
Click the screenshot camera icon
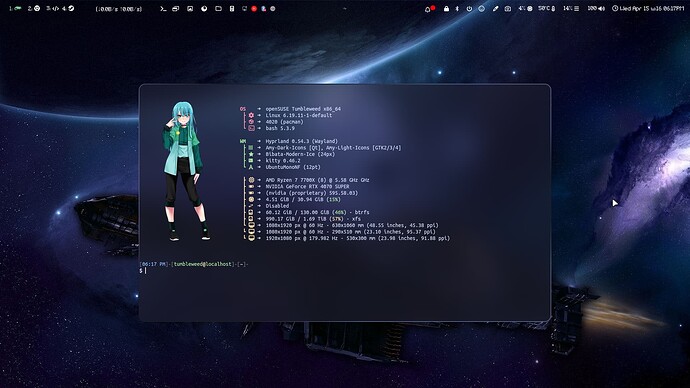pyautogui.click(x=508, y=8)
